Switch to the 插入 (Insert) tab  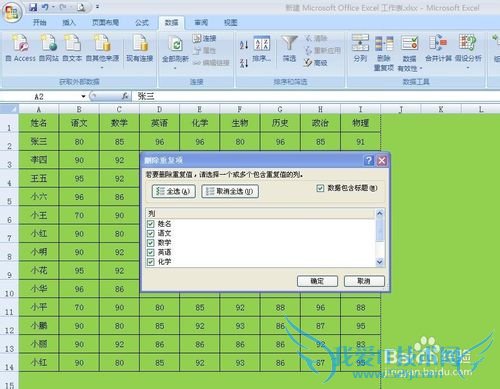click(x=69, y=22)
